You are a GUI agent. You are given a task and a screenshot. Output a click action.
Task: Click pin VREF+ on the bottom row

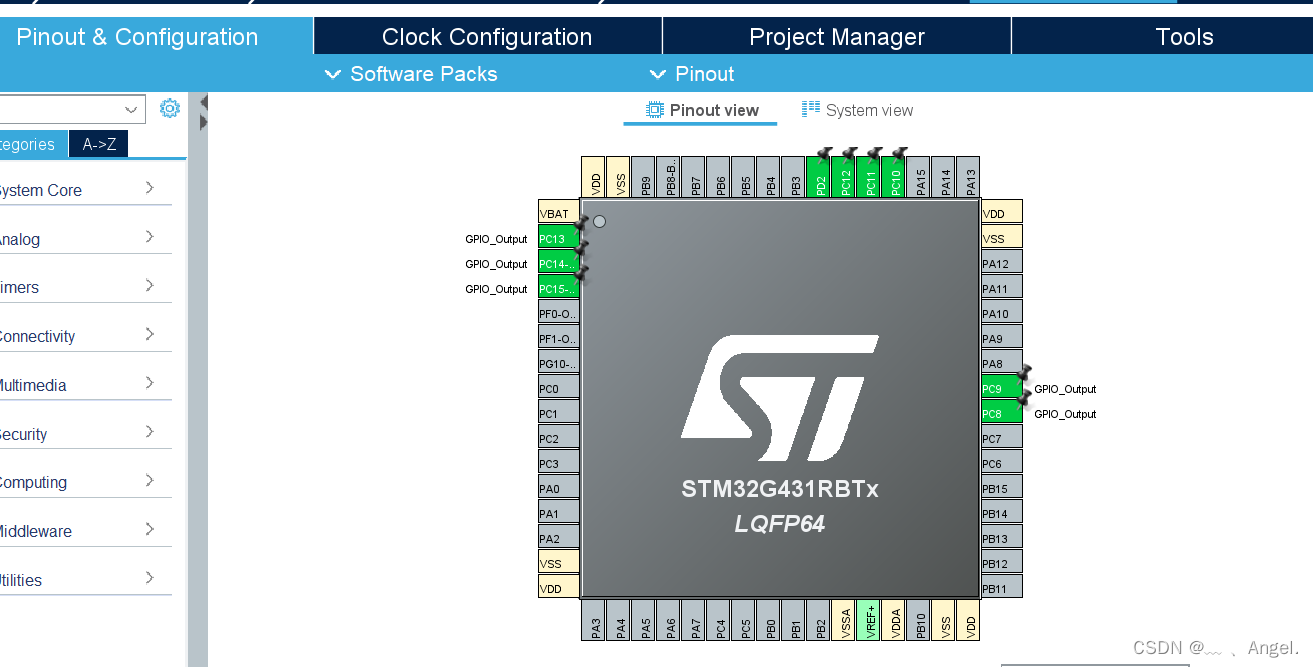click(x=869, y=620)
